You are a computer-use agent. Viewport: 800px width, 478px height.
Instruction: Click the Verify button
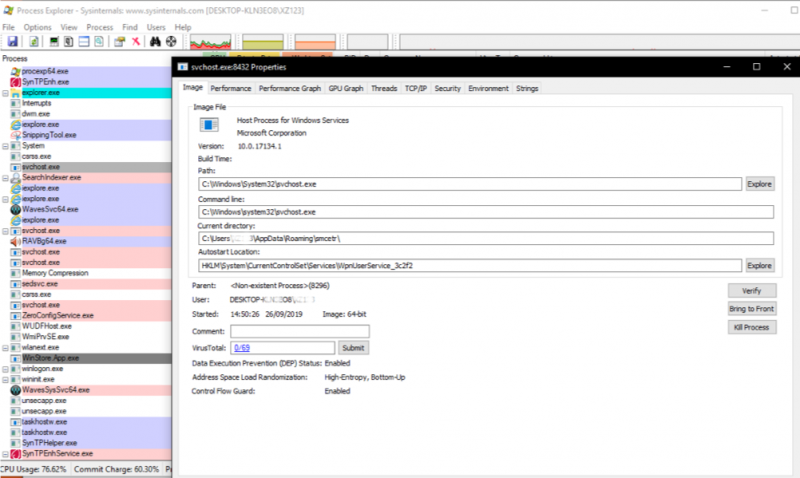coord(752,291)
